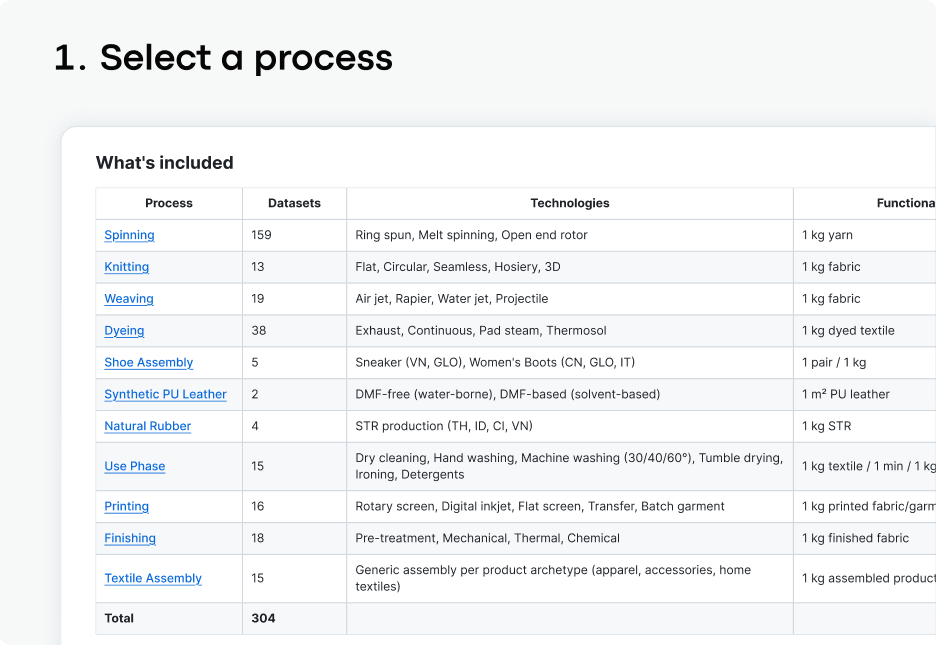Click the Datasets column header
Viewport: 936px width, 645px height.
click(294, 203)
